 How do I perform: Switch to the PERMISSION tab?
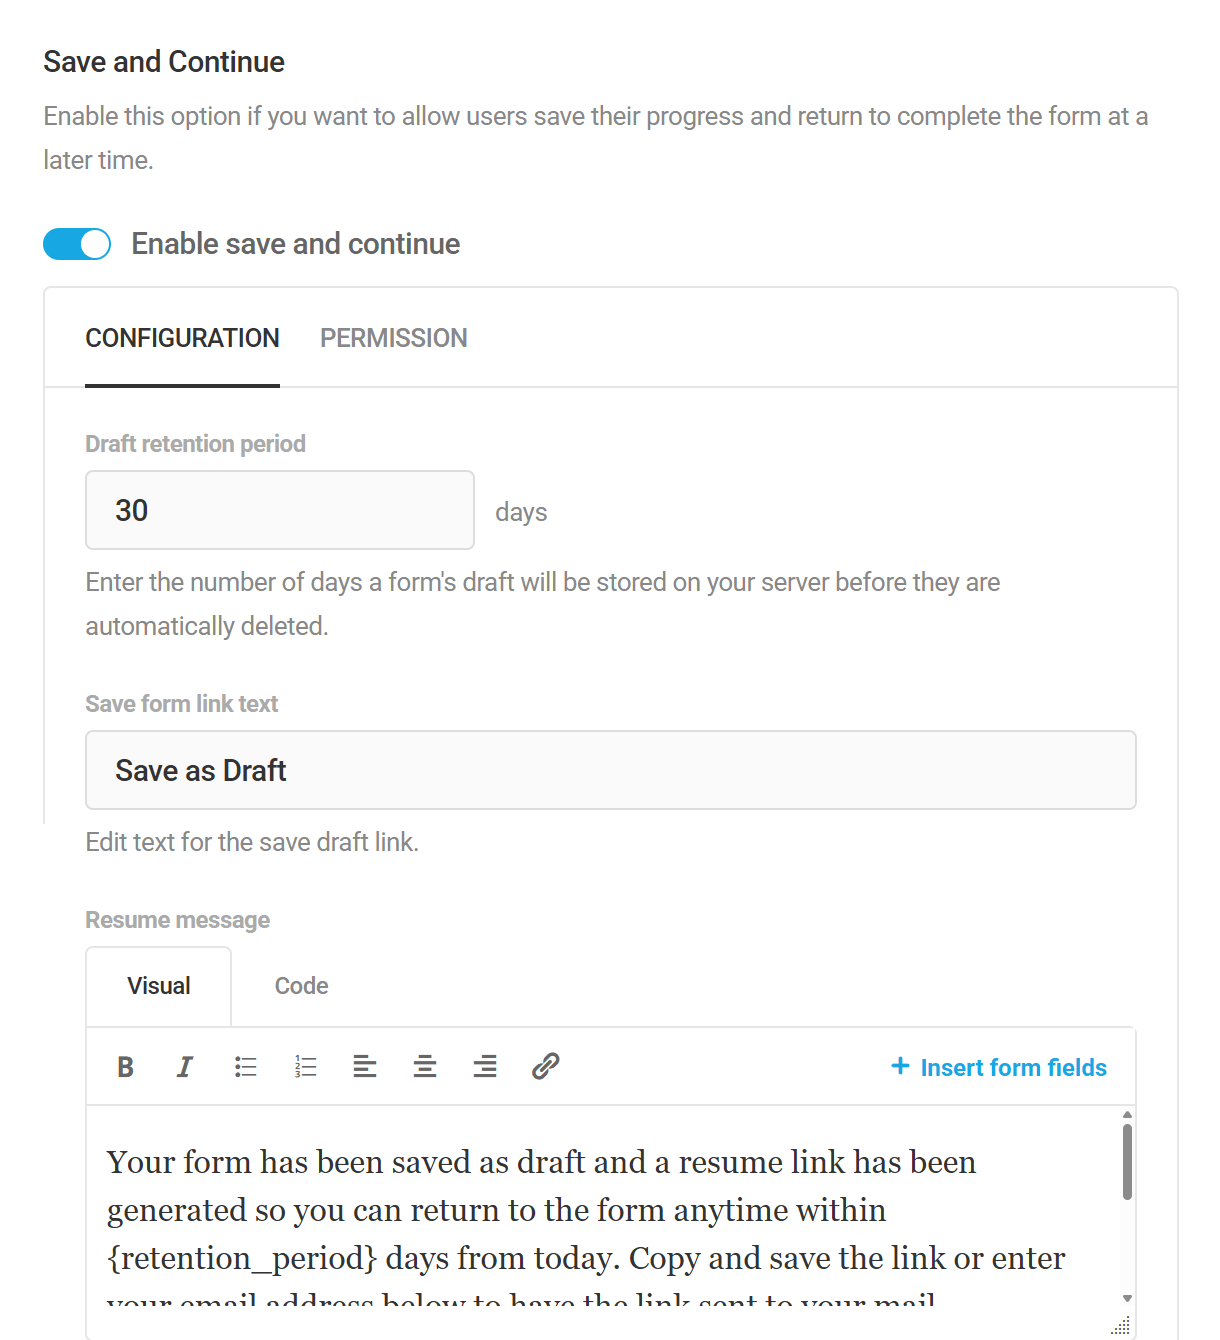tap(393, 338)
